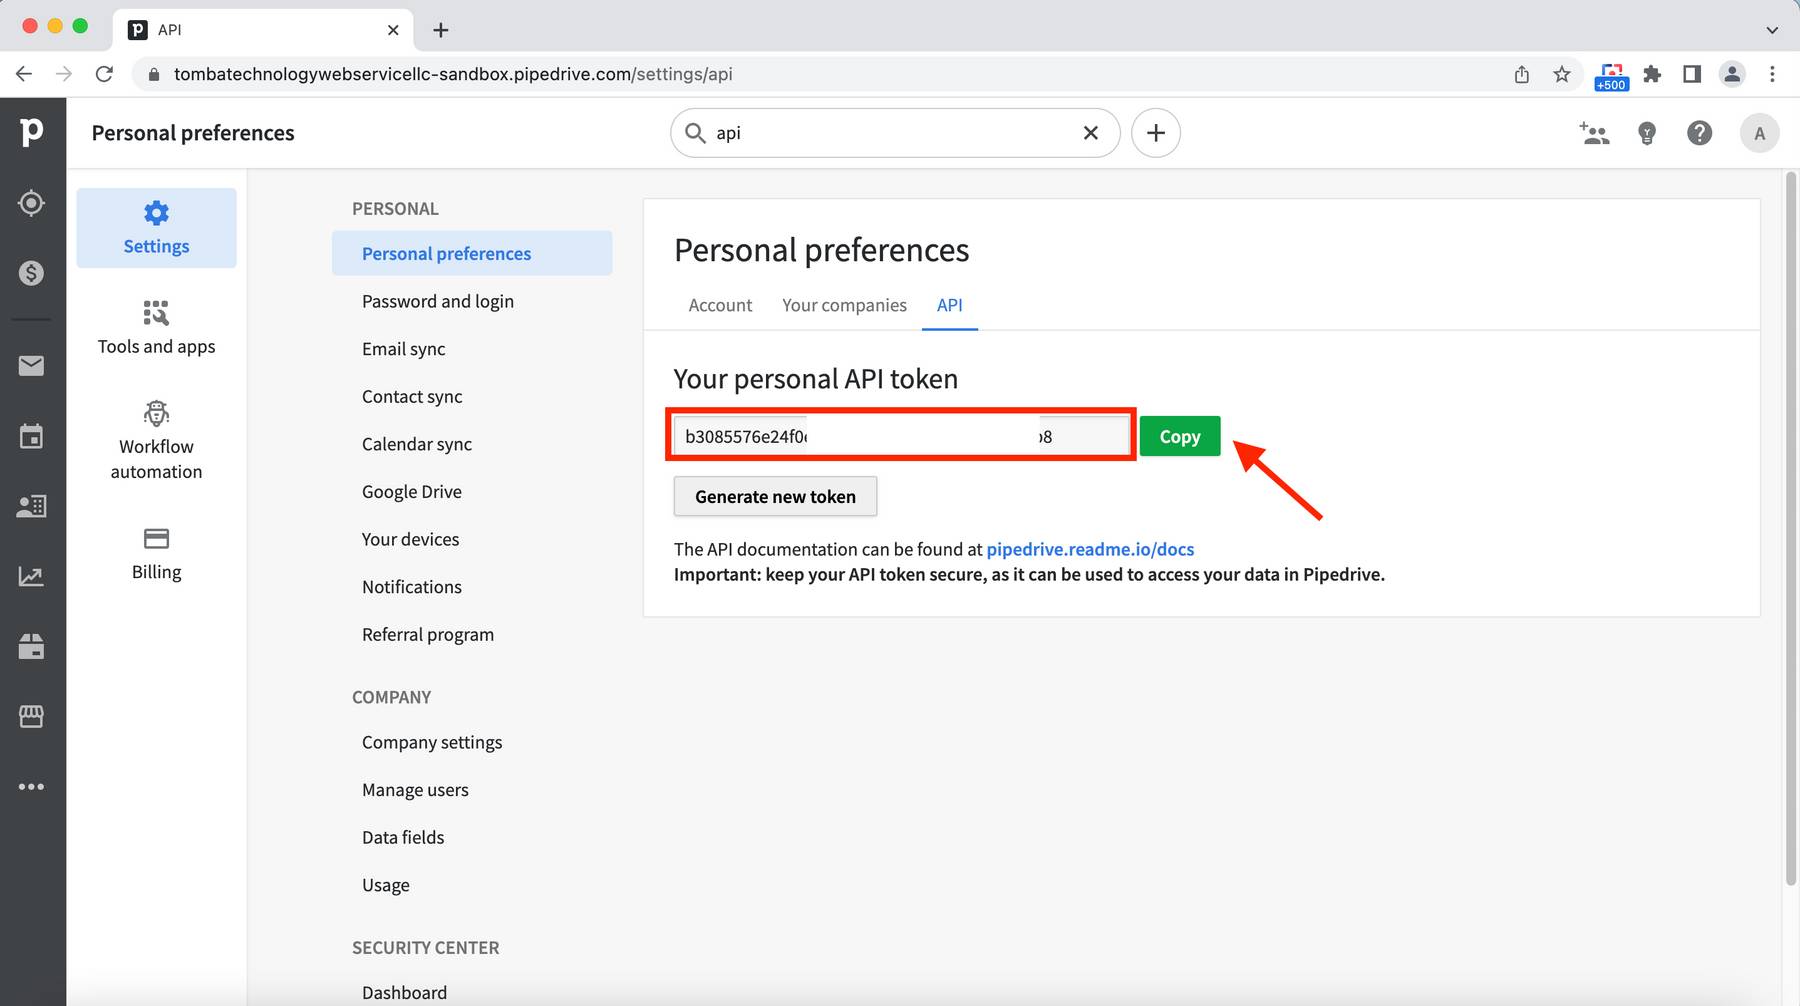Viewport: 1800px width, 1006px height.
Task: Open Calendar sync settings
Action: point(417,444)
